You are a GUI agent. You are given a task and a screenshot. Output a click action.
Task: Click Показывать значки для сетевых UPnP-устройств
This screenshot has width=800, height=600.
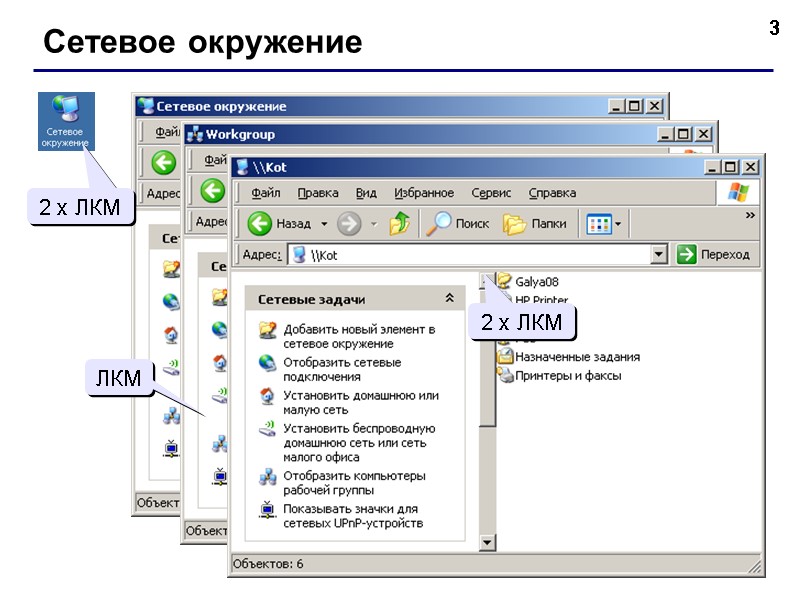pos(353,516)
